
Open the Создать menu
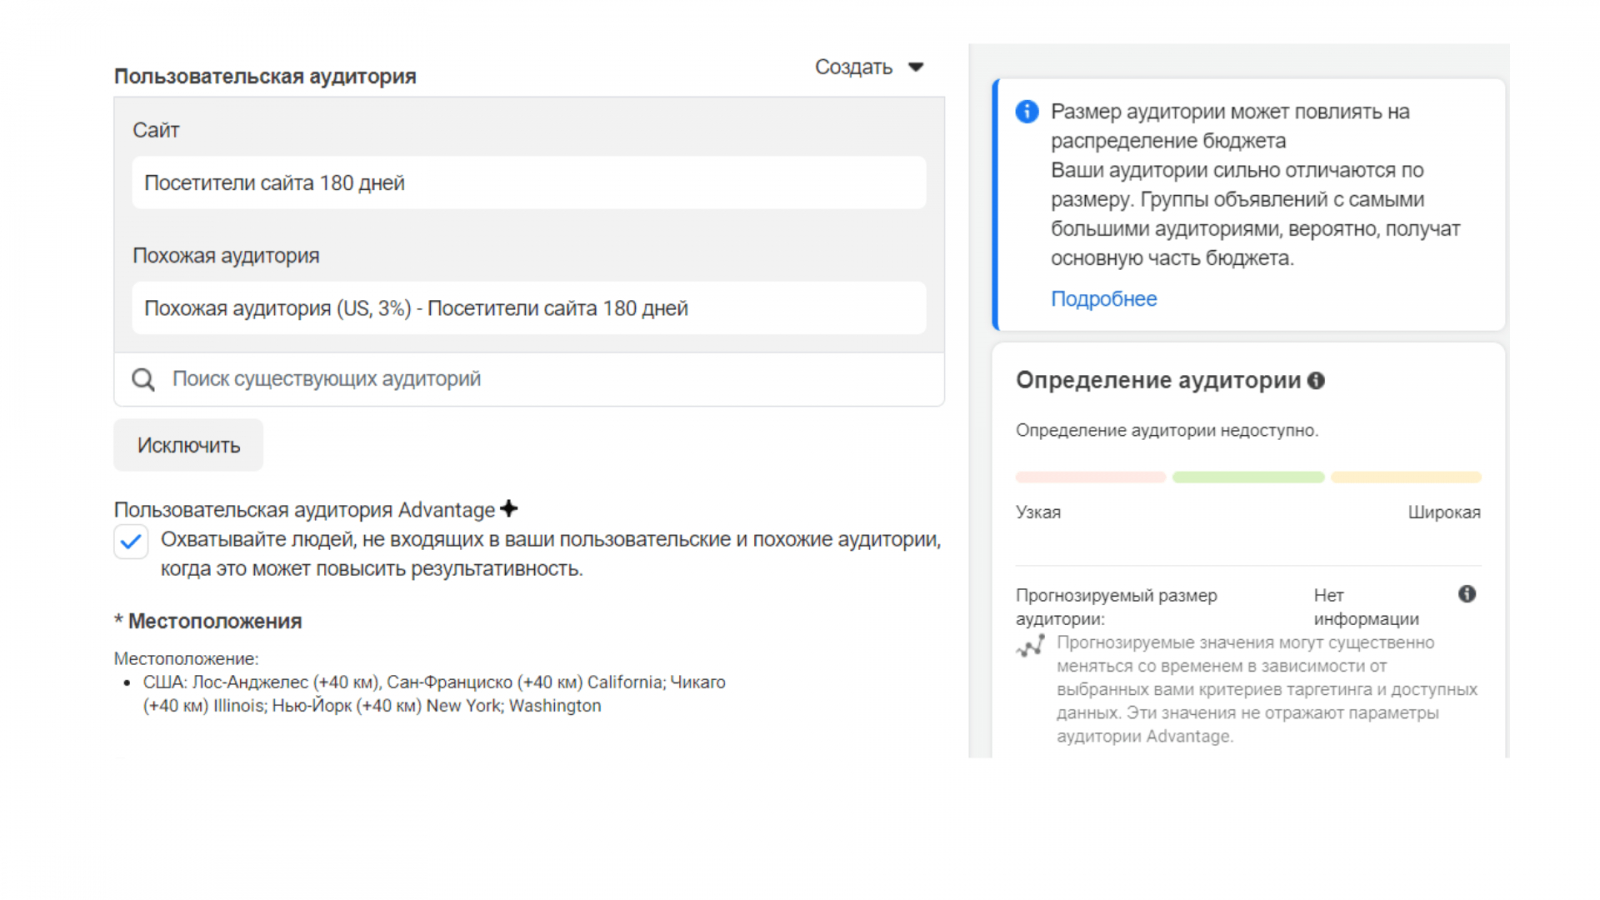[x=854, y=67]
